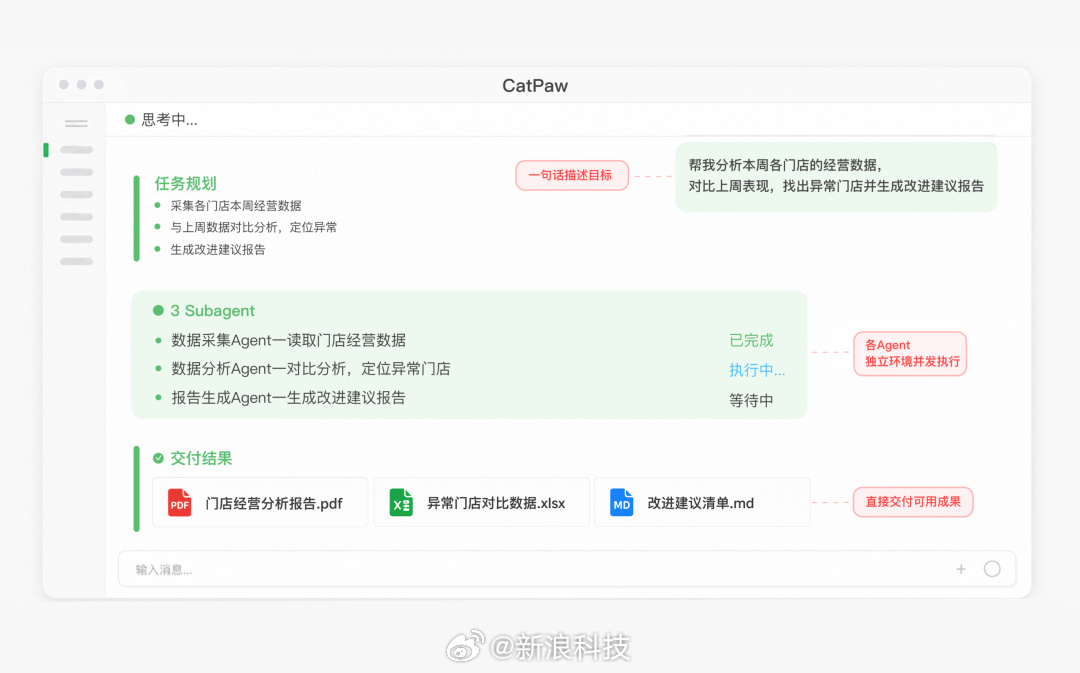Open the file card 异常门店对比数据.xlsx
Image resolution: width=1080 pixels, height=673 pixels.
(x=481, y=503)
